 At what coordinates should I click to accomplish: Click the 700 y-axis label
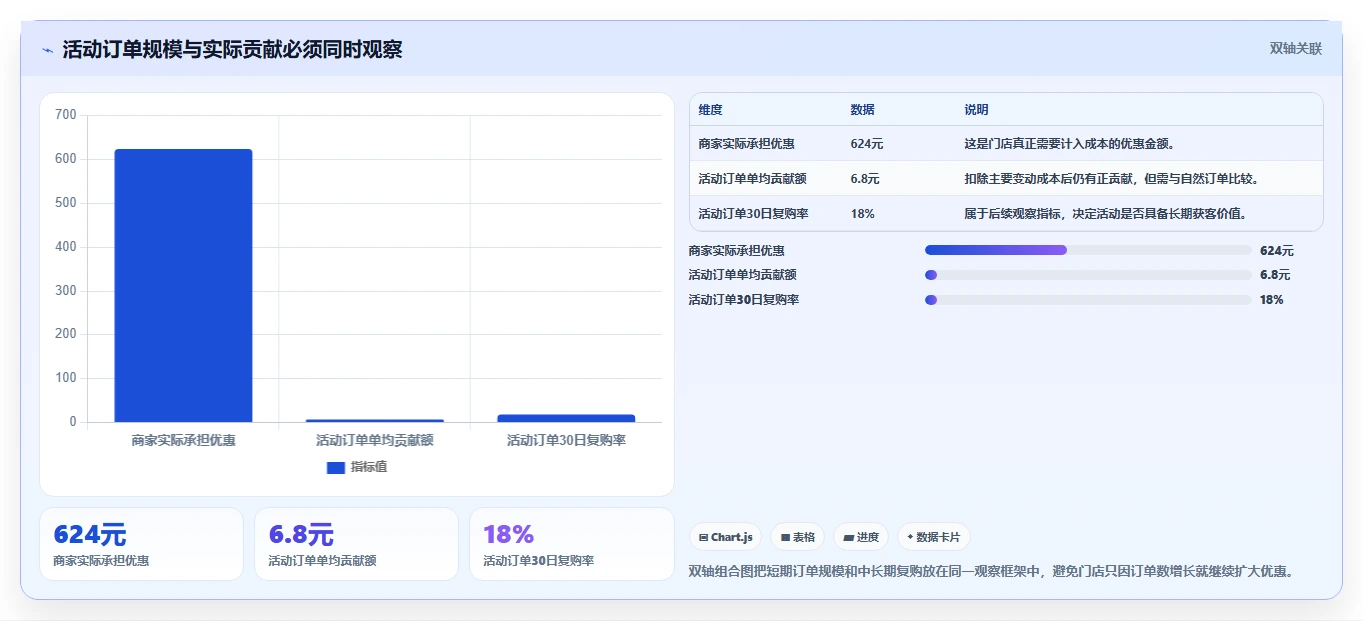click(66, 115)
